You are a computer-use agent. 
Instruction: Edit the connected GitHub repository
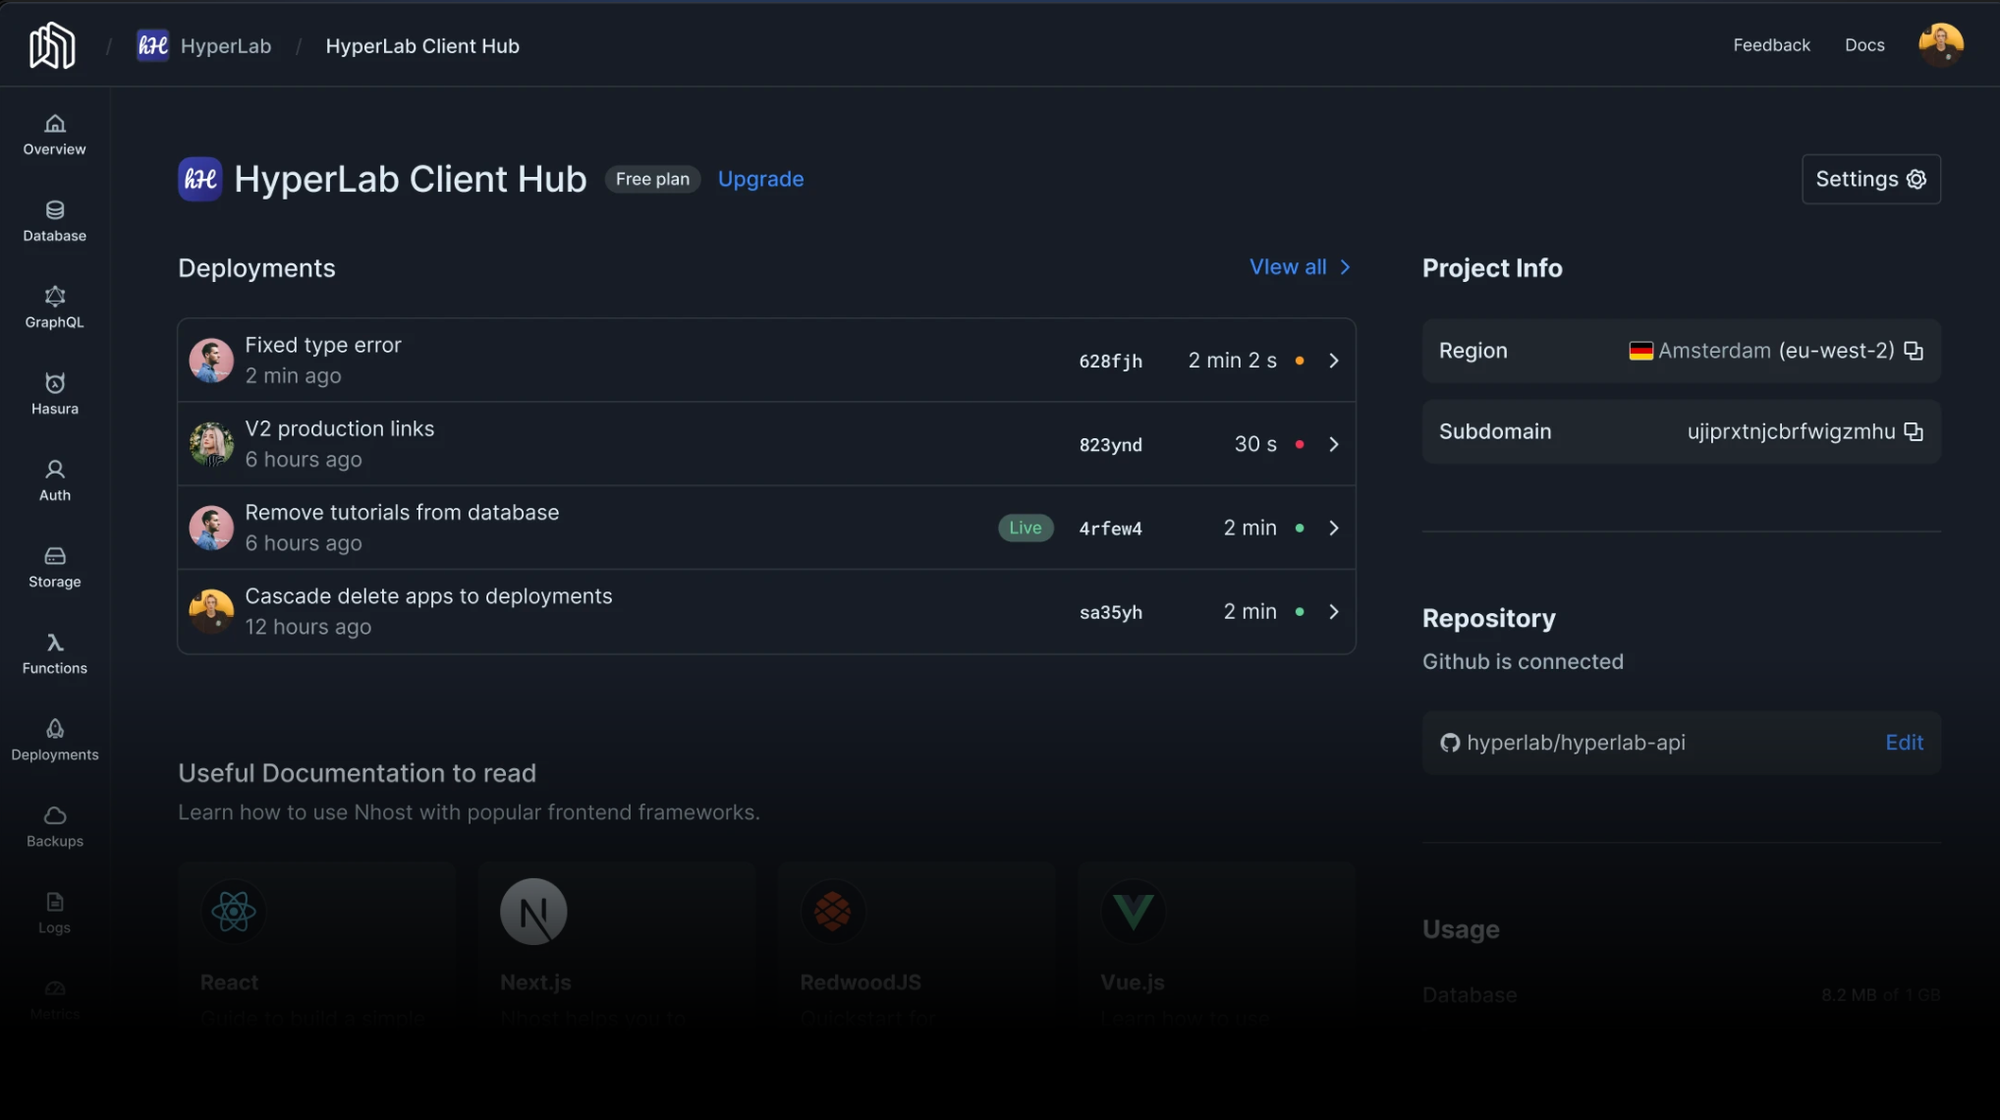[1904, 743]
